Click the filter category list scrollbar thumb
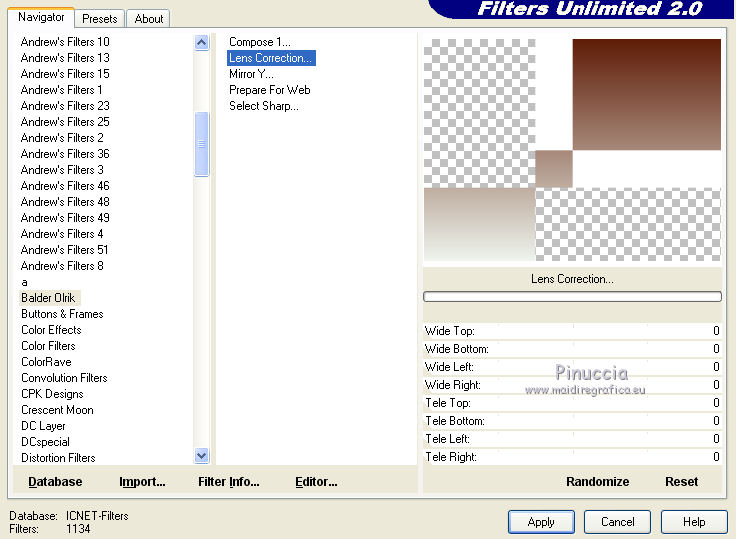This screenshot has width=736, height=539. coord(201,144)
